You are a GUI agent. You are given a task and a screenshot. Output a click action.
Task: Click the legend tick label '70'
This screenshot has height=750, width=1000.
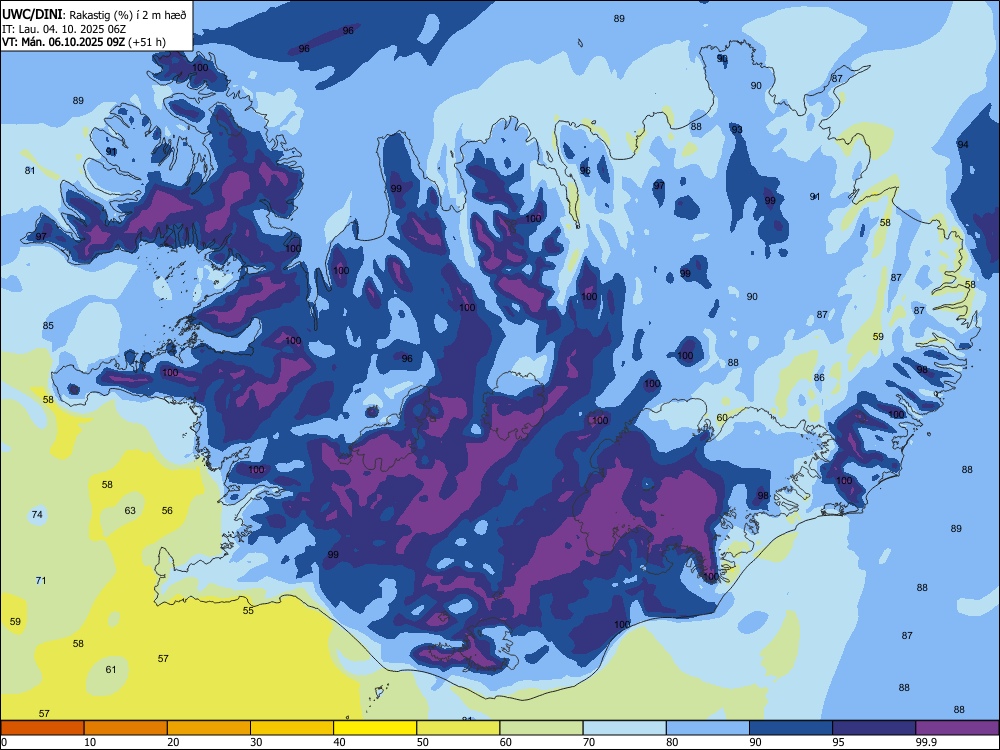(x=589, y=742)
